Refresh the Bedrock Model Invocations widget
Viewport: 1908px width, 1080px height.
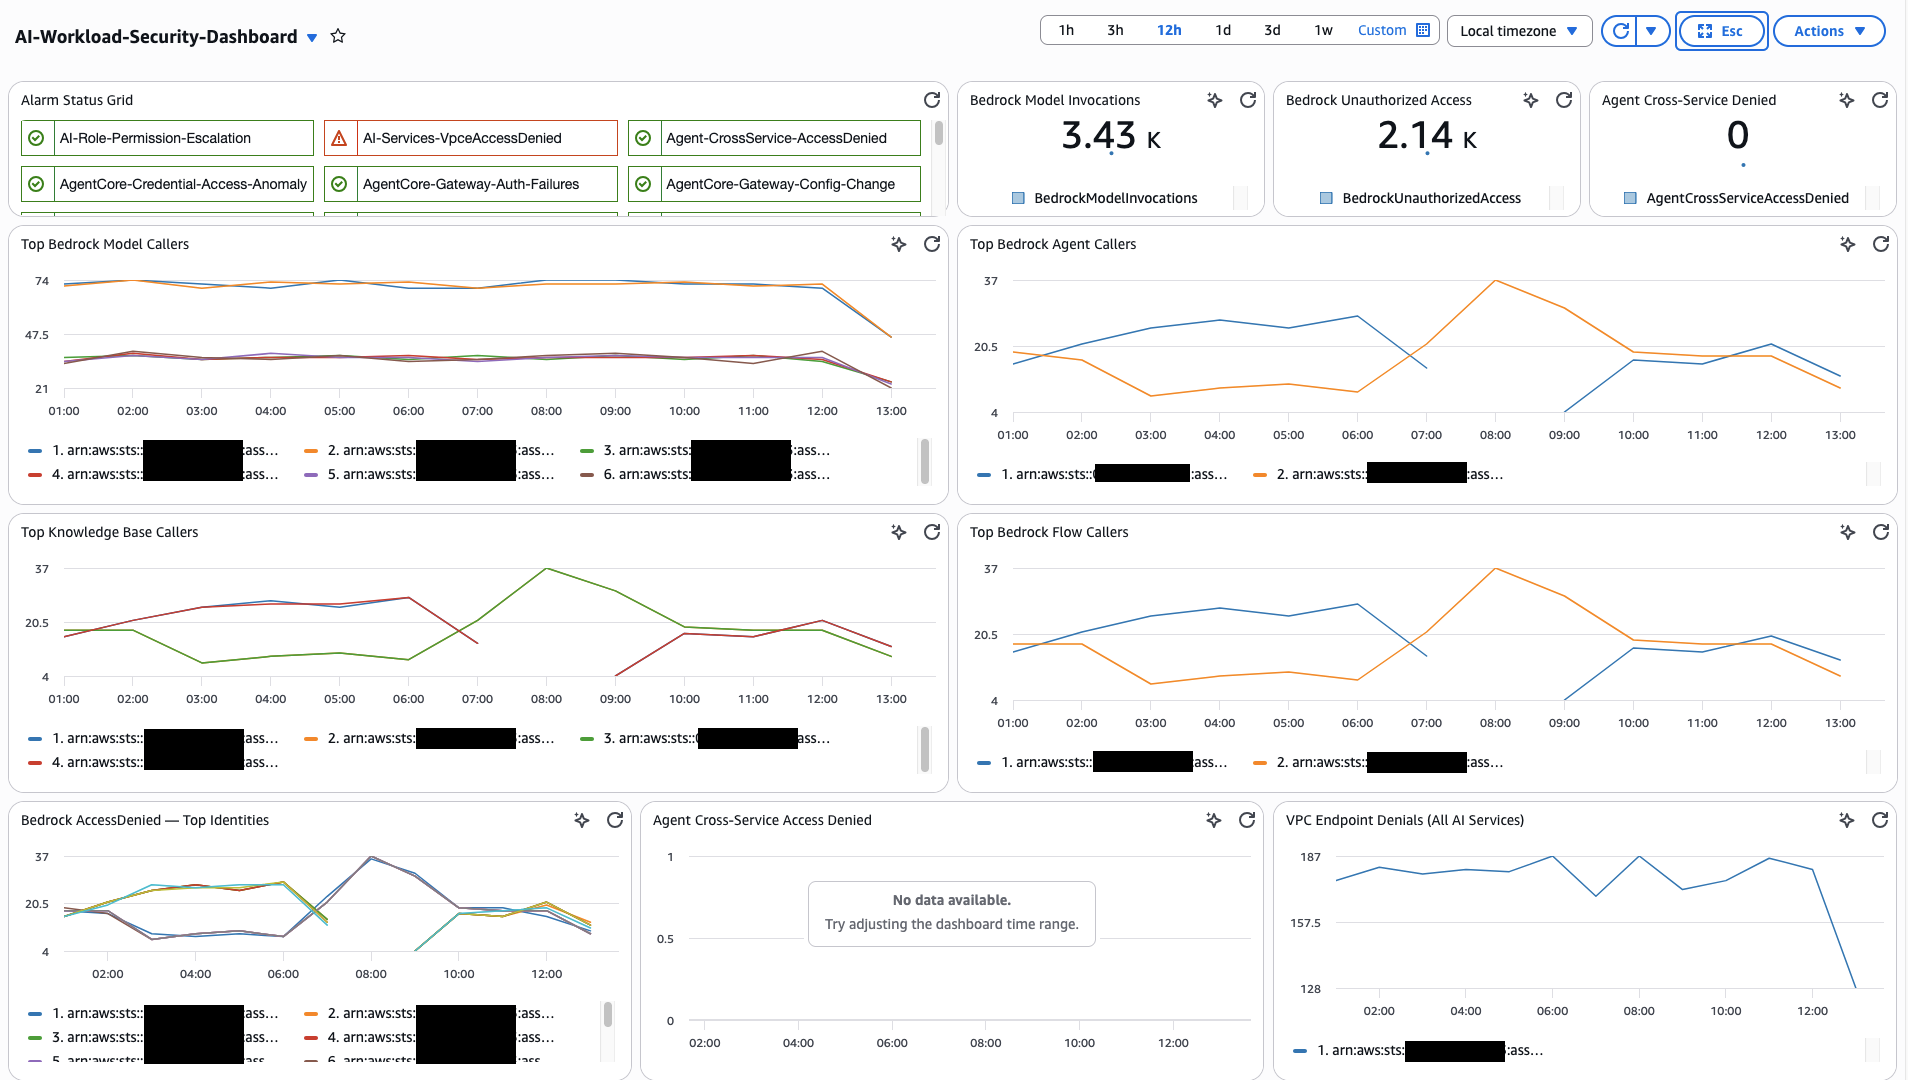[x=1248, y=100]
